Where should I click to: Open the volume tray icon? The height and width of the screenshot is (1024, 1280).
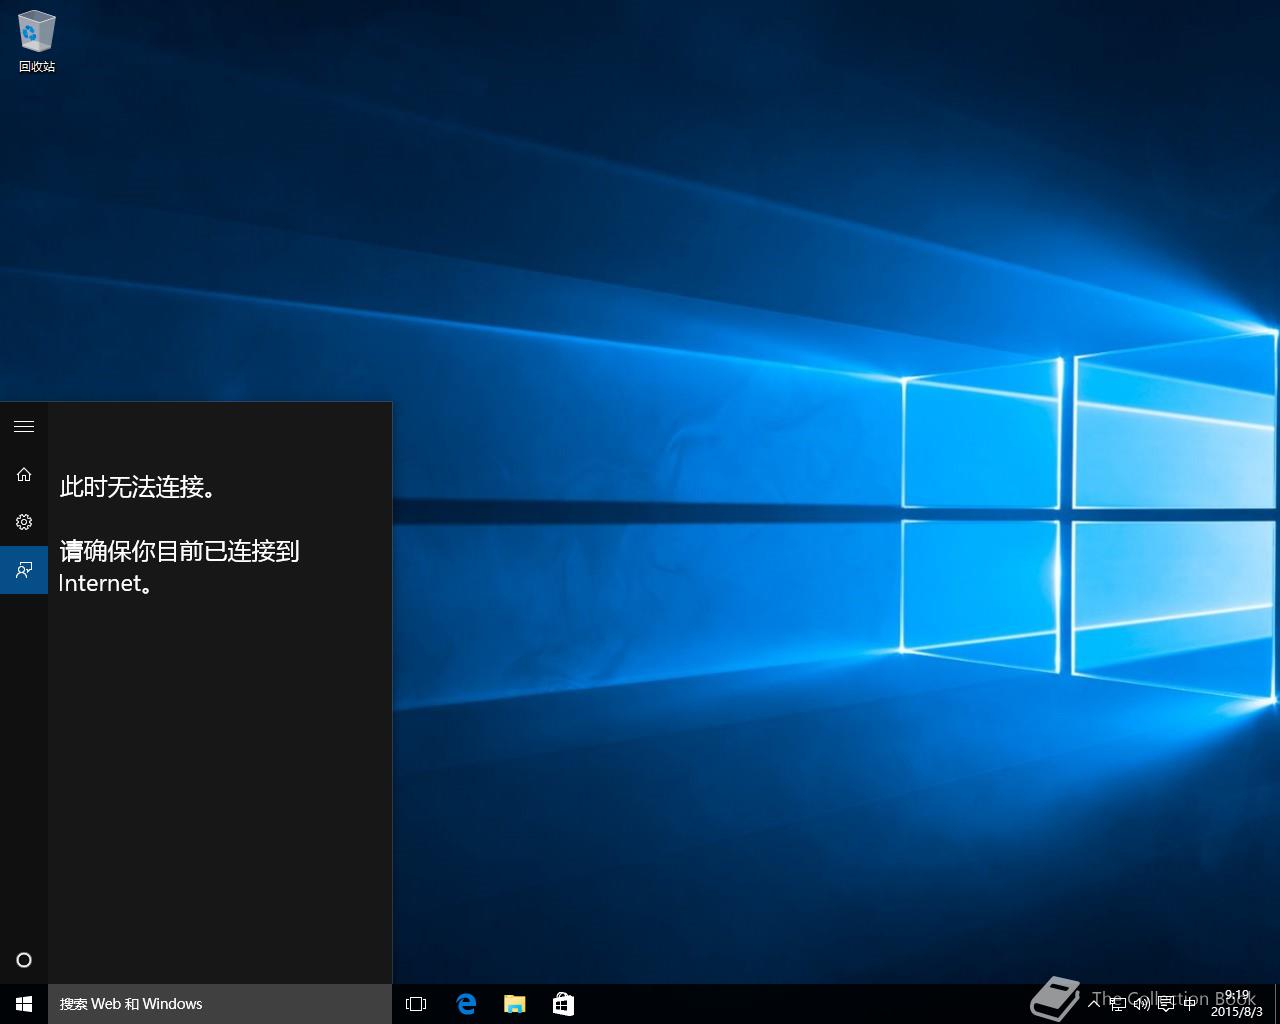point(1141,1004)
